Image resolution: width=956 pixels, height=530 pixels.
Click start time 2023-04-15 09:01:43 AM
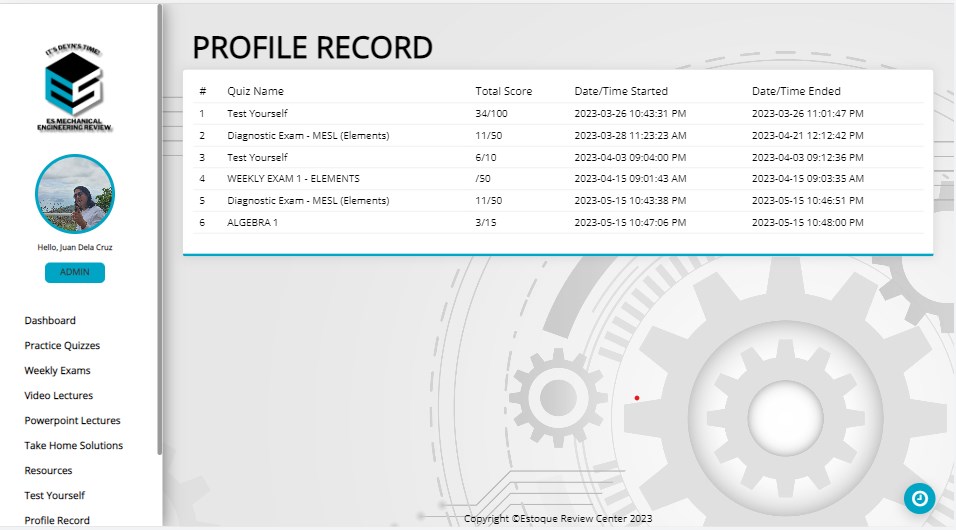[630, 179]
